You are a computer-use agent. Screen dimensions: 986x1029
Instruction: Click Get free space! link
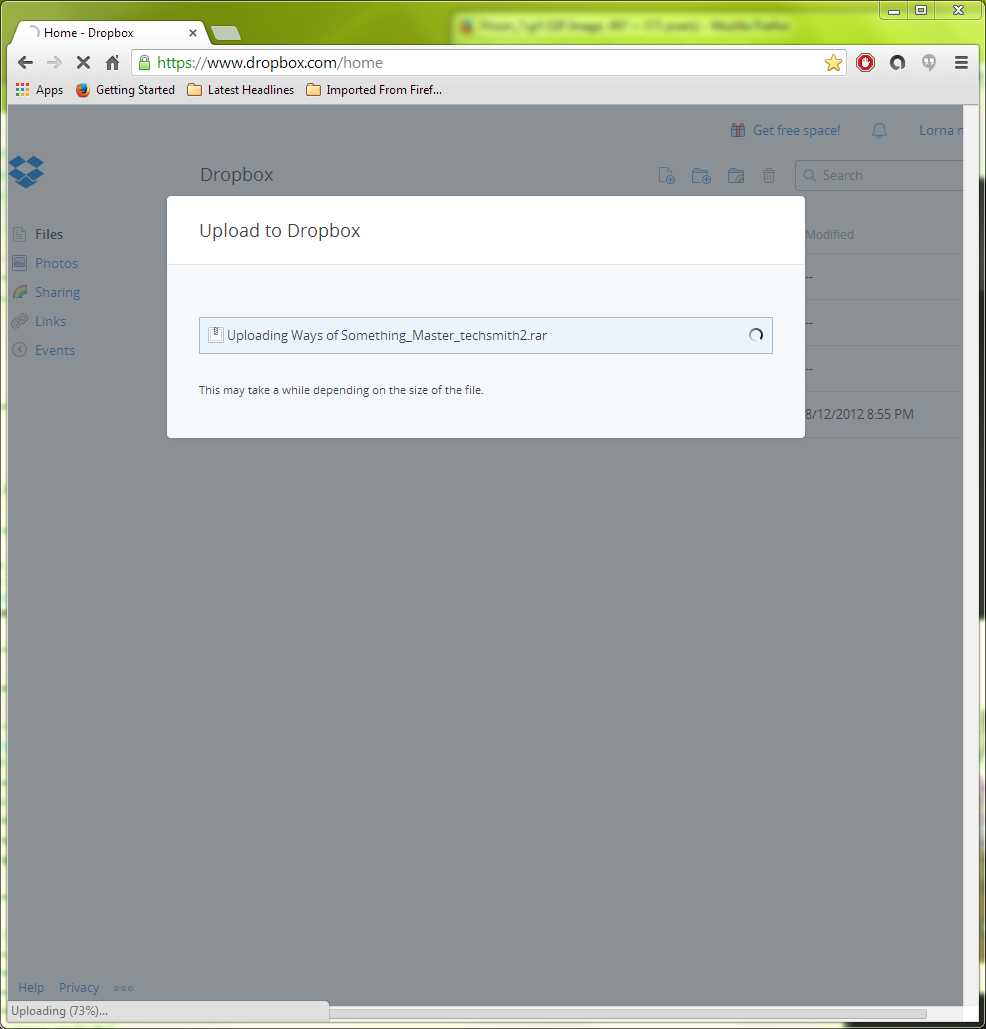coord(796,131)
